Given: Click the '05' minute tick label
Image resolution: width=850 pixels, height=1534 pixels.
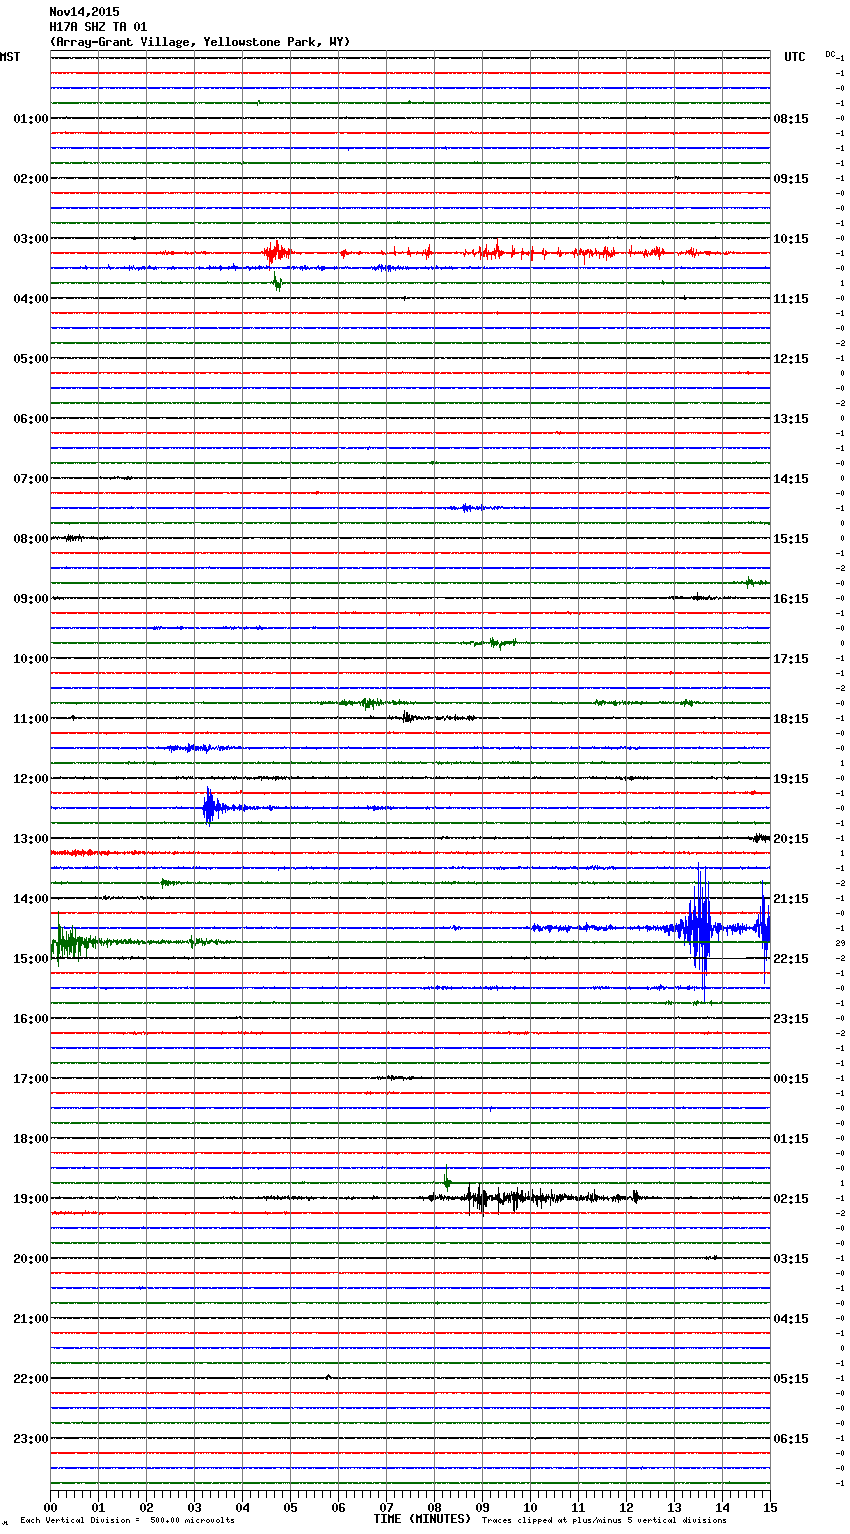Looking at the screenshot, I should click(290, 1507).
